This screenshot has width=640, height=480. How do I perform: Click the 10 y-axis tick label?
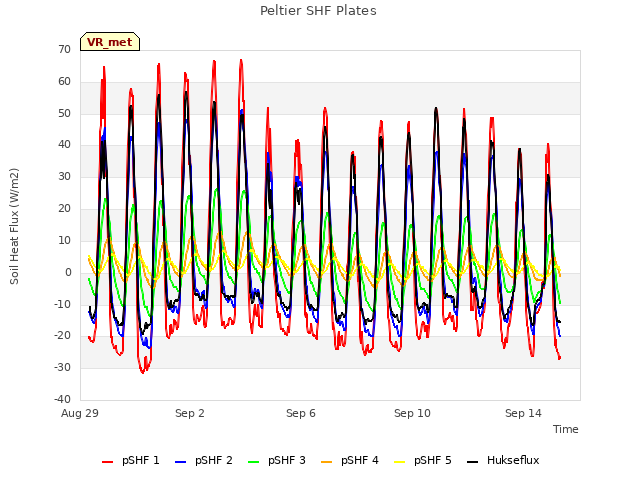pos(64,240)
